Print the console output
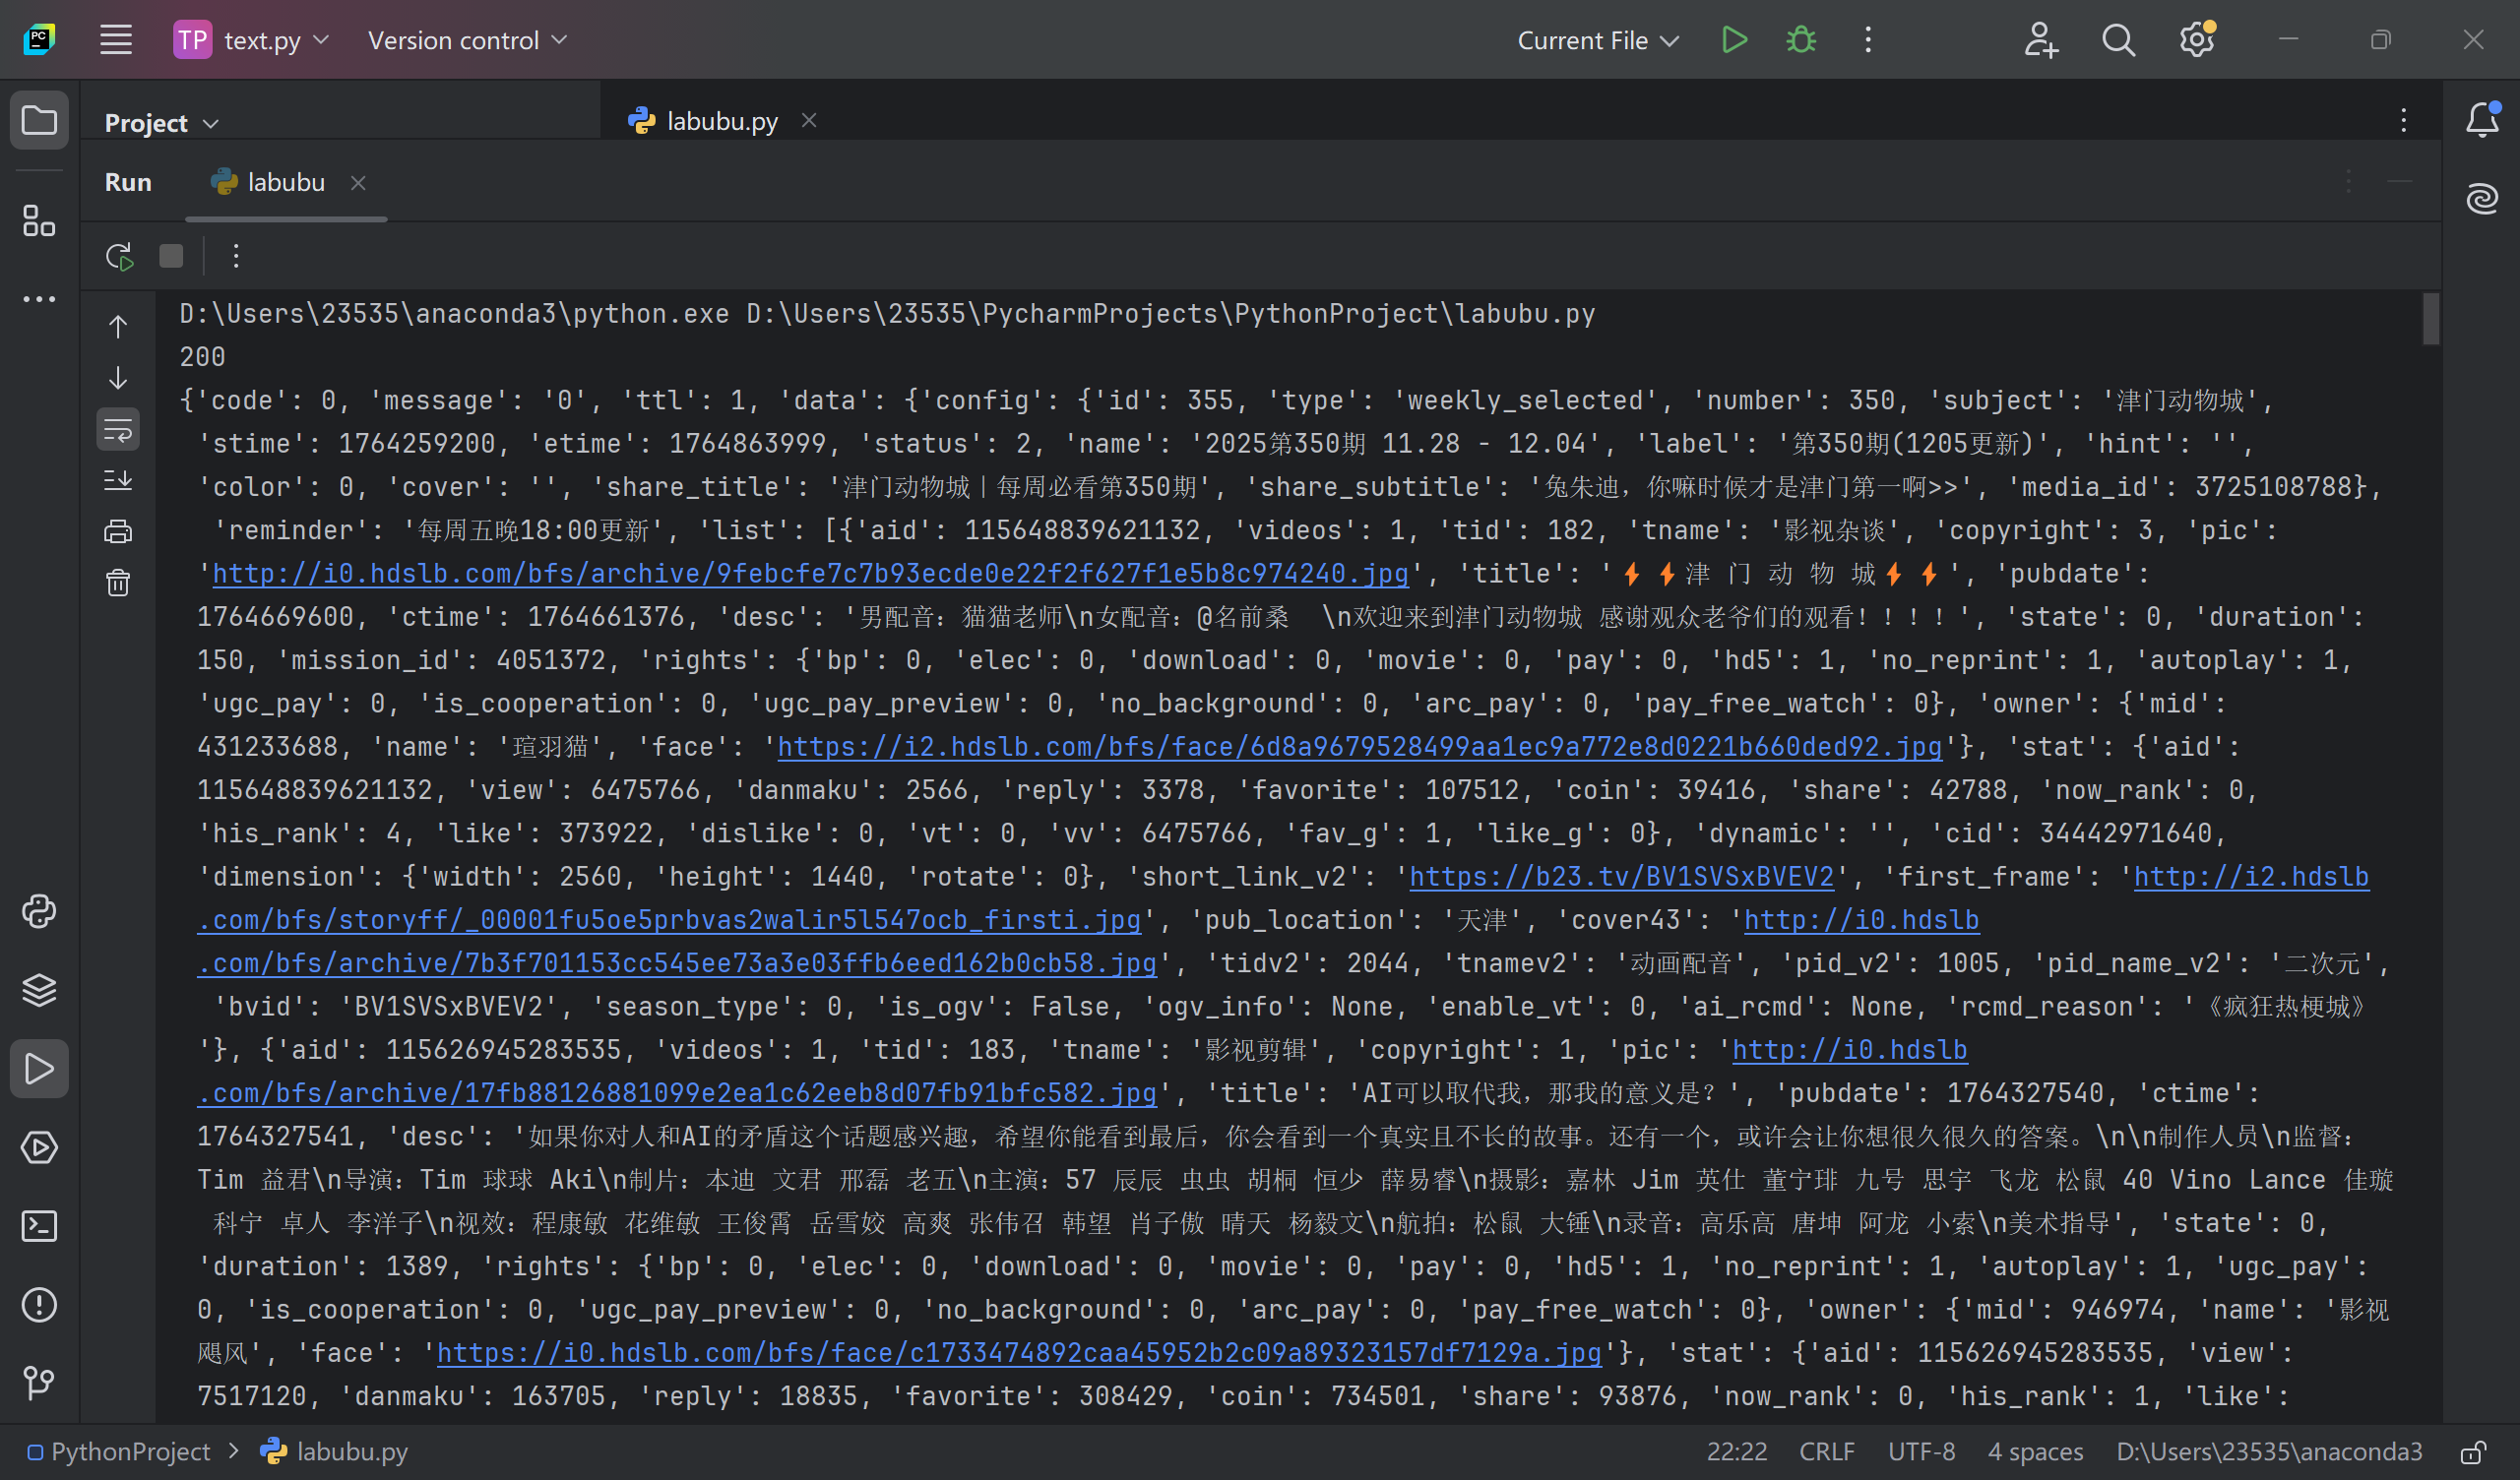This screenshot has height=1480, width=2520. [x=118, y=532]
